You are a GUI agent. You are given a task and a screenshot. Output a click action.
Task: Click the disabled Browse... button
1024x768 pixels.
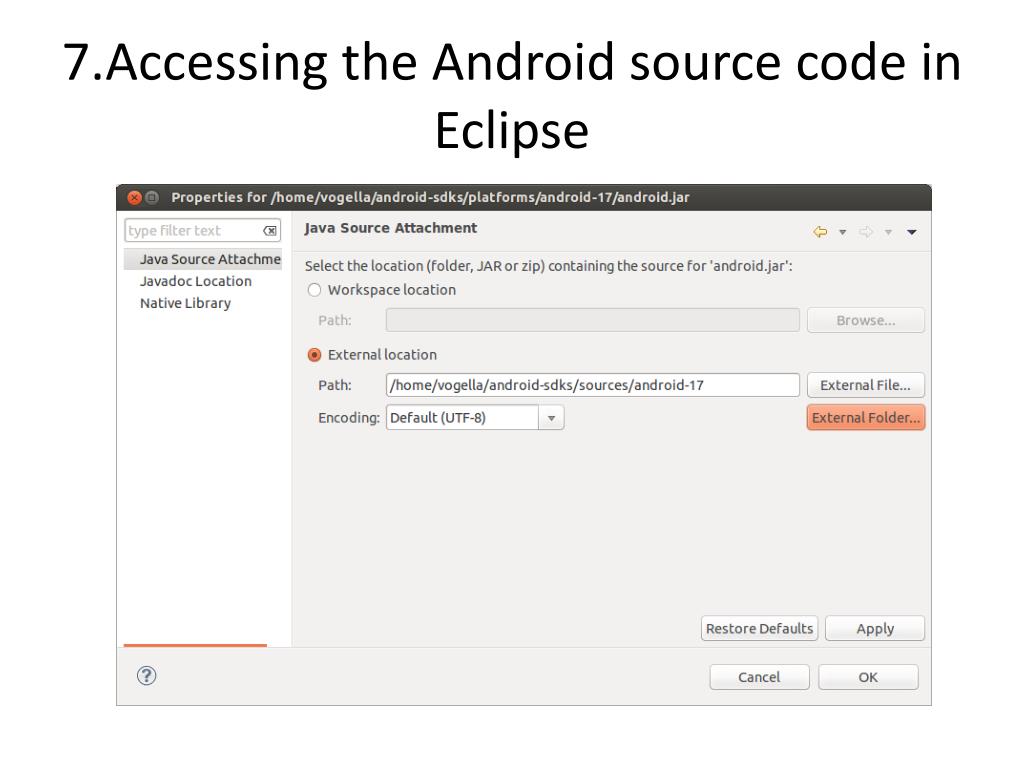(865, 321)
